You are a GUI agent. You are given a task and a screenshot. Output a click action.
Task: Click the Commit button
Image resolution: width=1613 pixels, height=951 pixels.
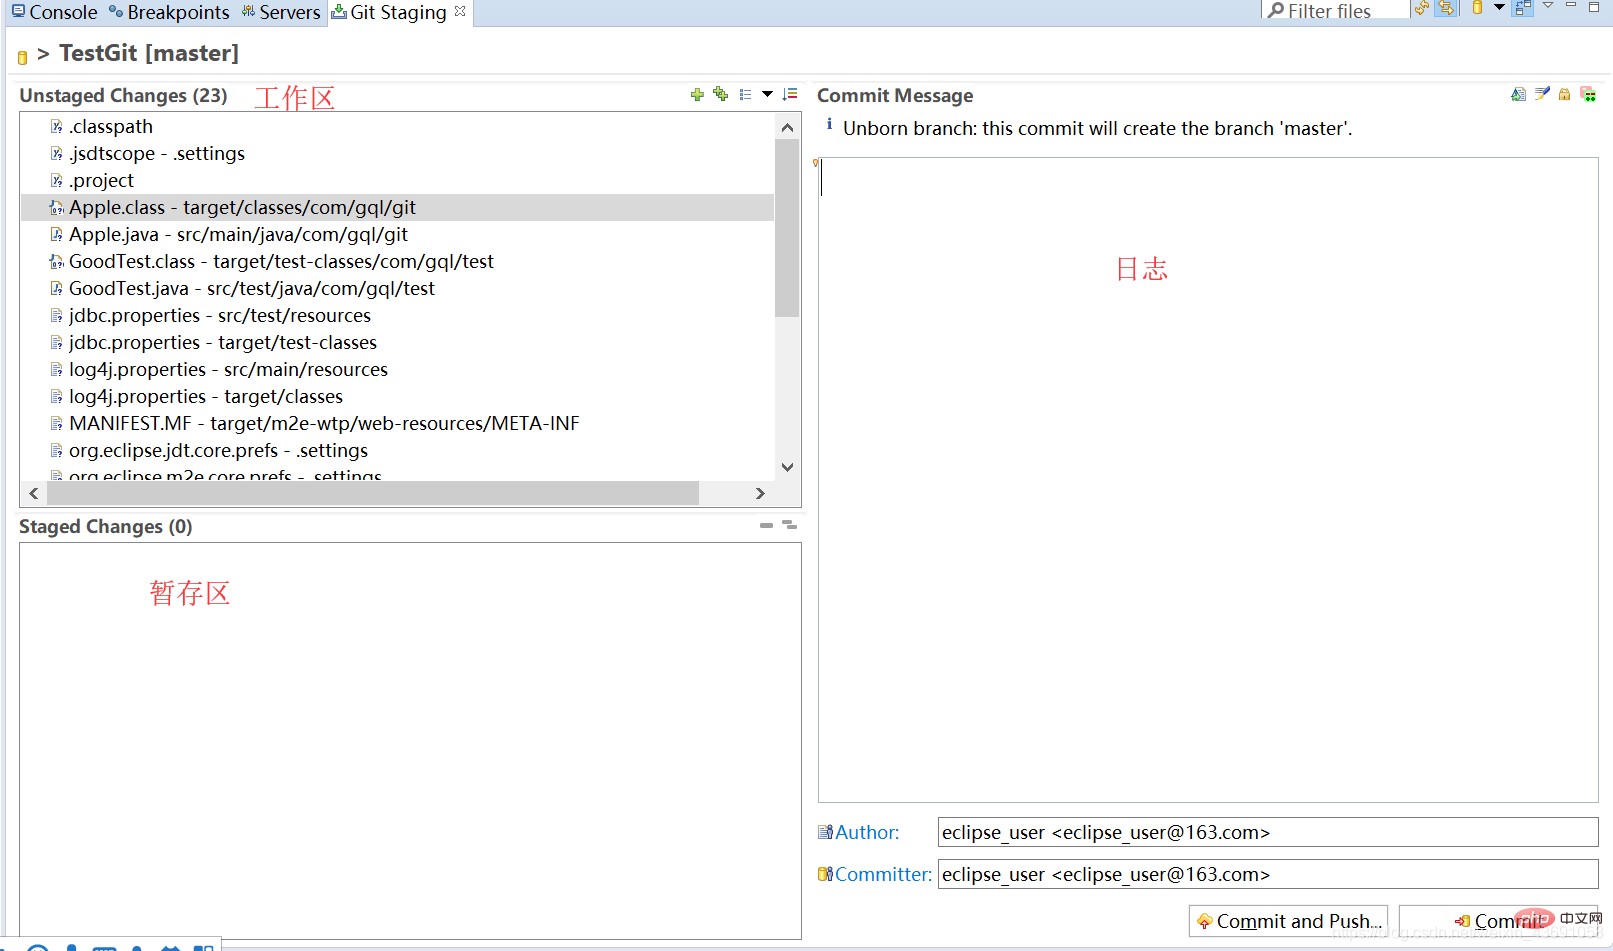click(x=1500, y=921)
